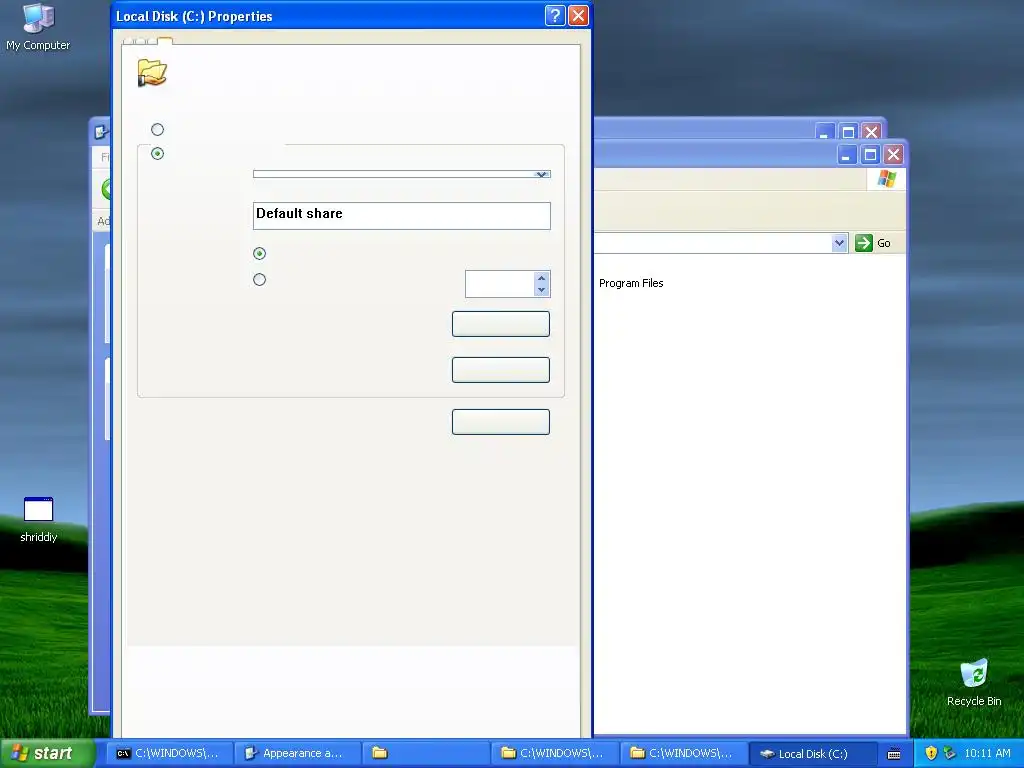Click the selected radio button on the group box border
Image resolution: width=1024 pixels, height=768 pixels.
157,153
